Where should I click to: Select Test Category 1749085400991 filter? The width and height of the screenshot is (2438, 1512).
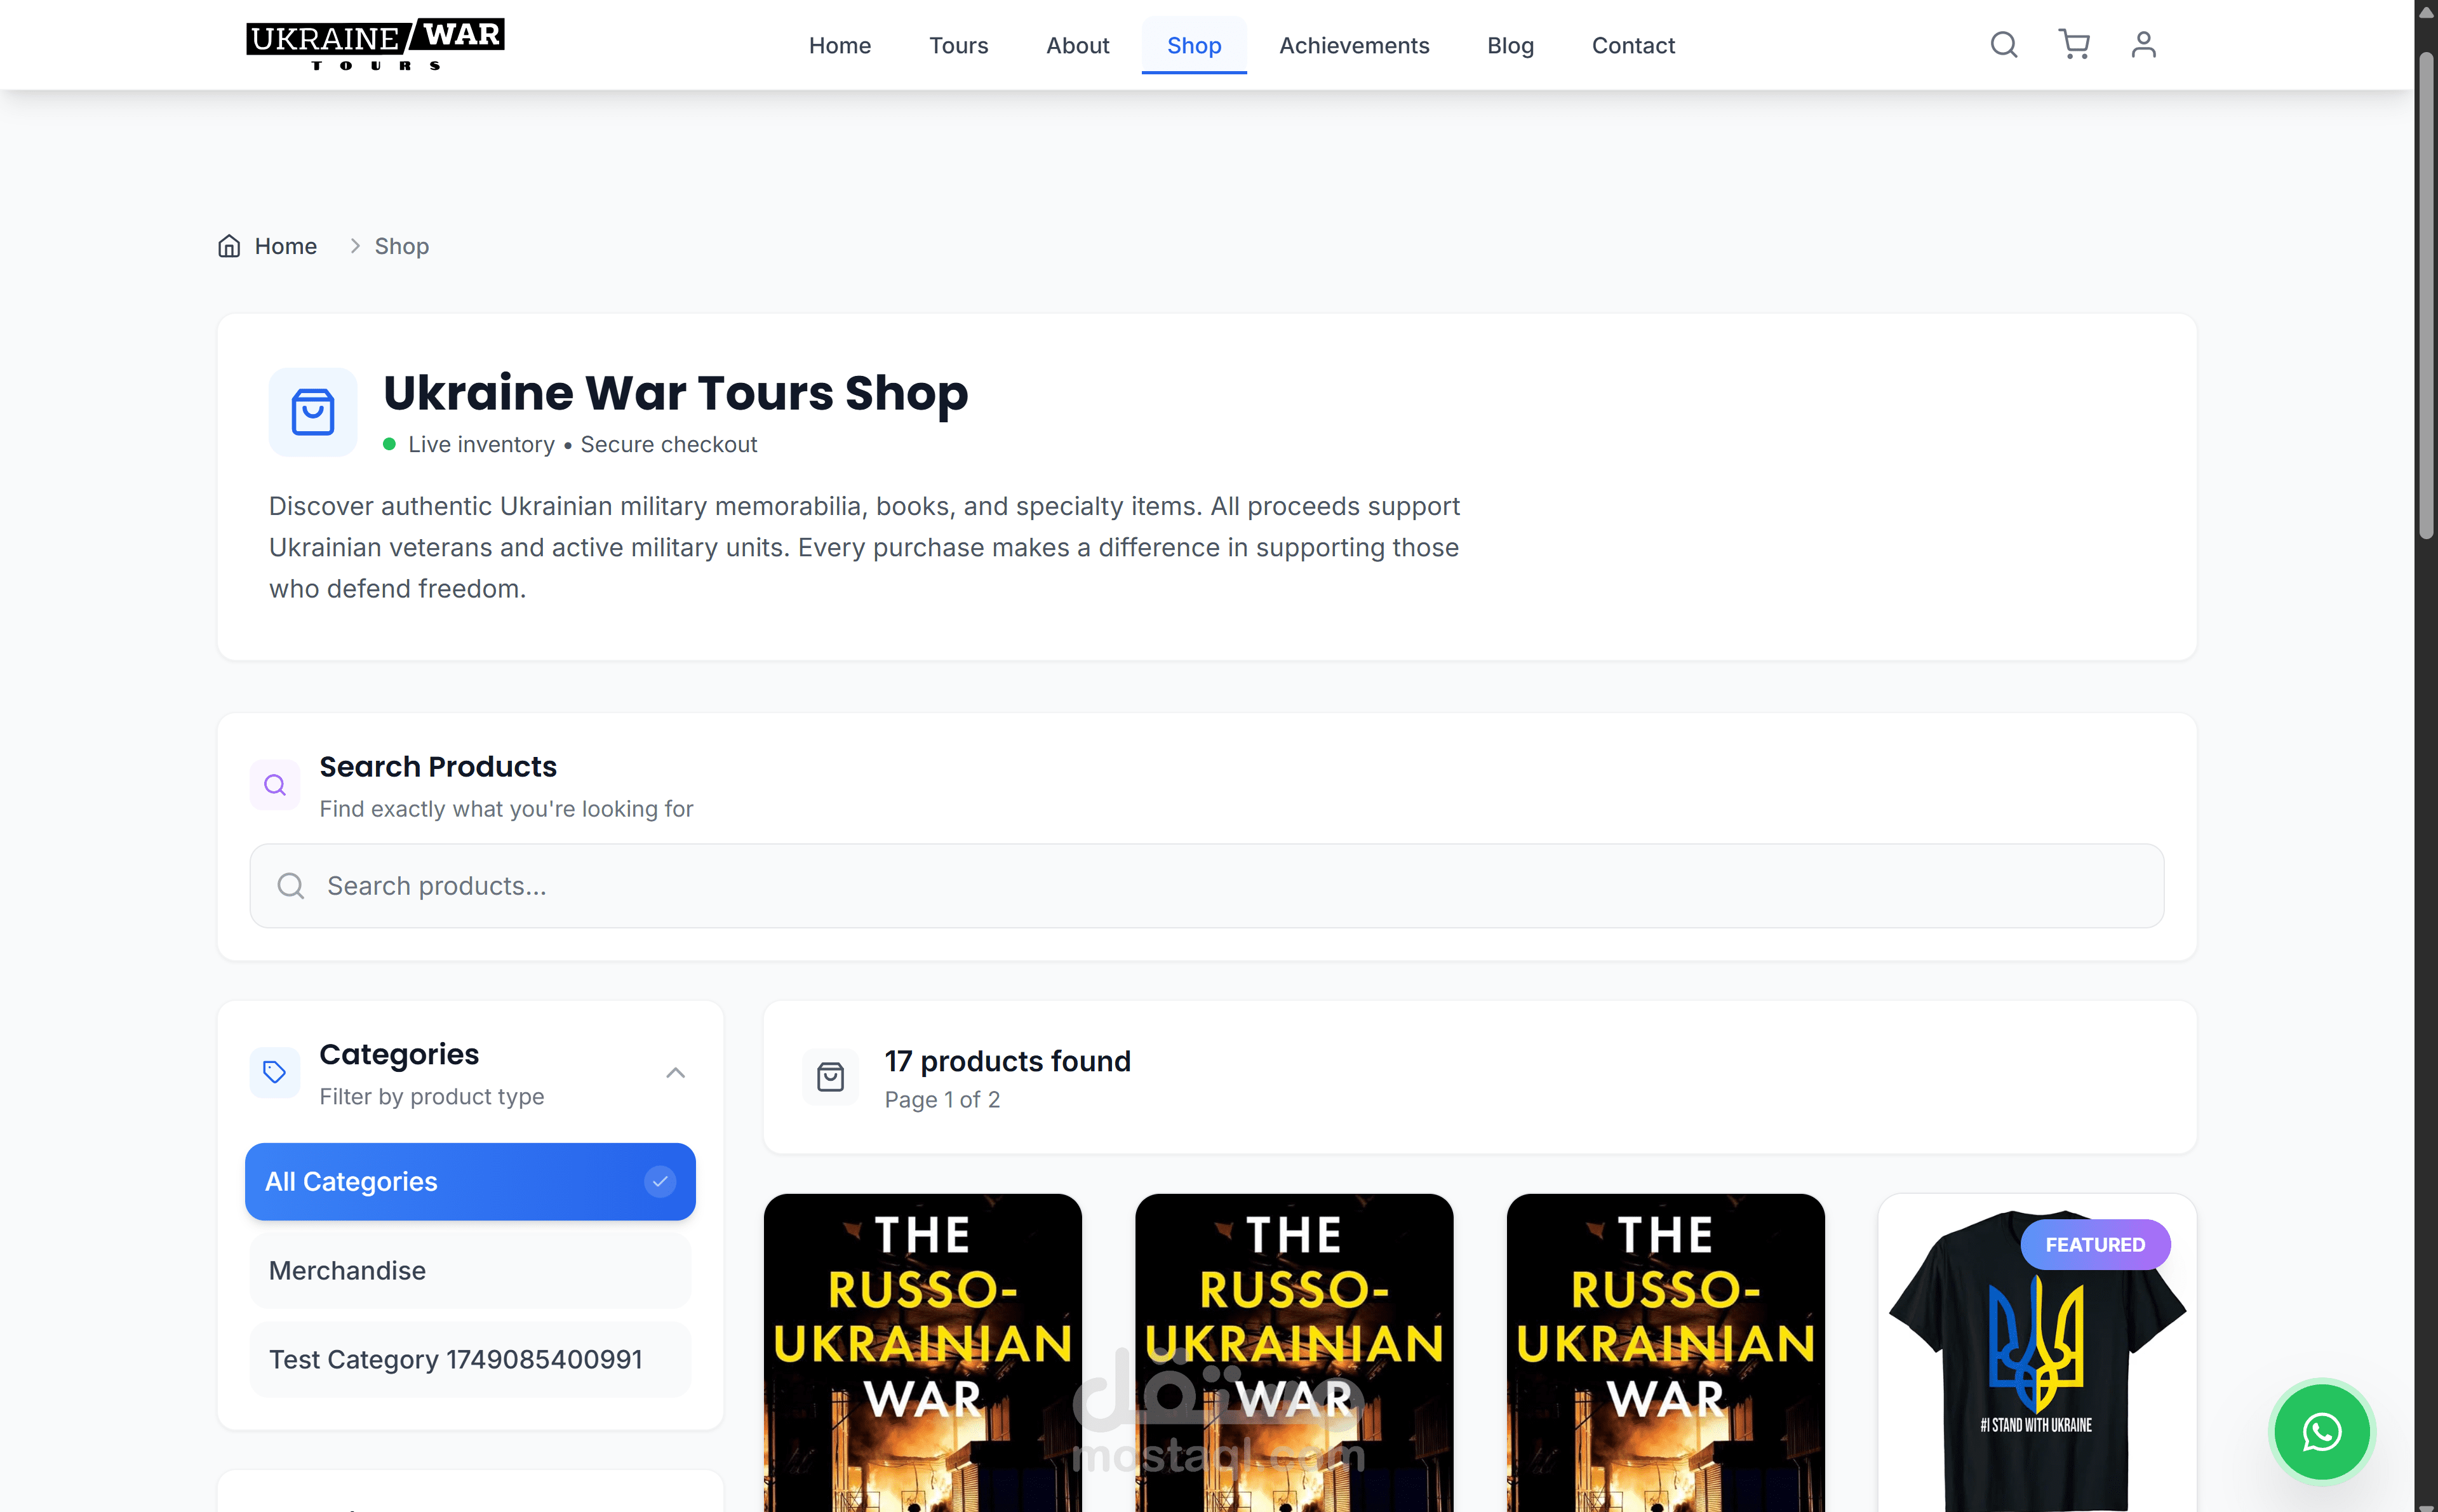pos(470,1359)
